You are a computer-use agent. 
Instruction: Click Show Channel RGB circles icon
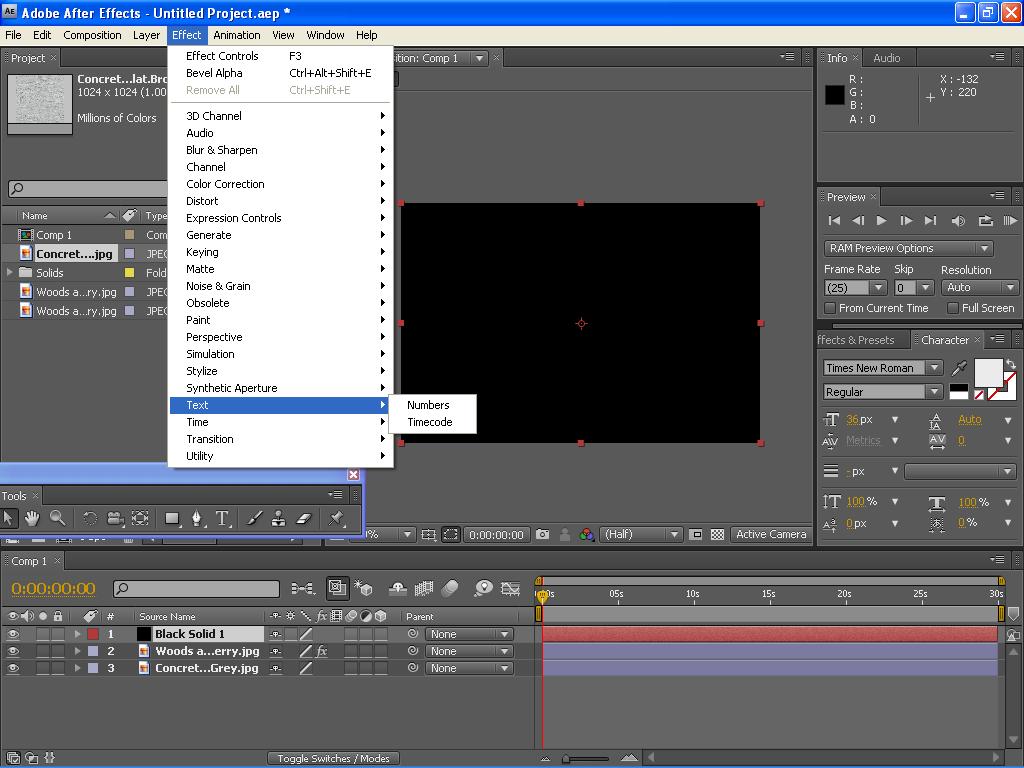(586, 534)
